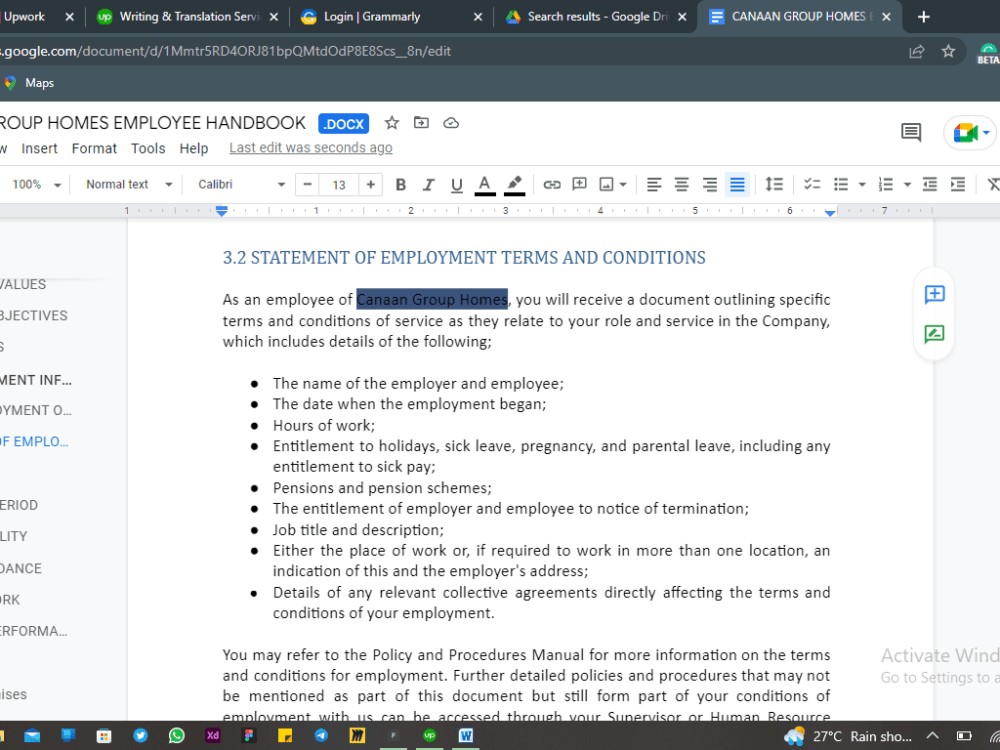This screenshot has width=1000, height=750.
Task: Toggle justify alignment
Action: (737, 185)
